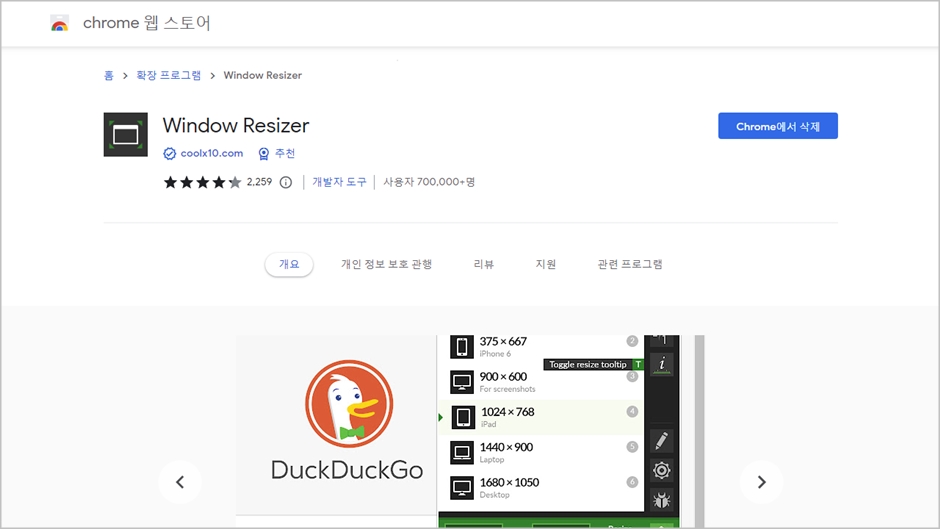Open the 지원 tab
This screenshot has width=940, height=529.
546,264
